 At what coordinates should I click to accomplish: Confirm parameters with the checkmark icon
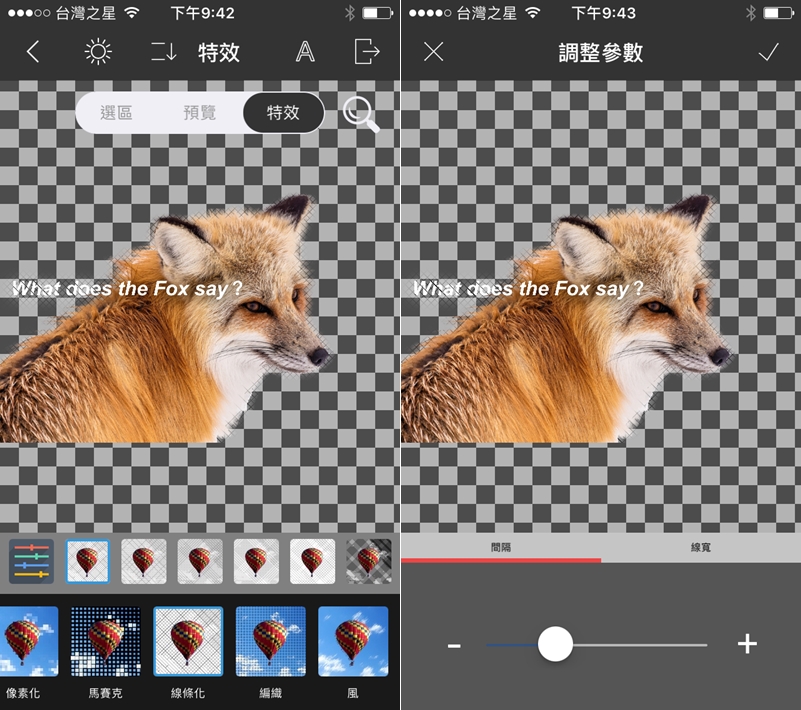pyautogui.click(x=768, y=52)
